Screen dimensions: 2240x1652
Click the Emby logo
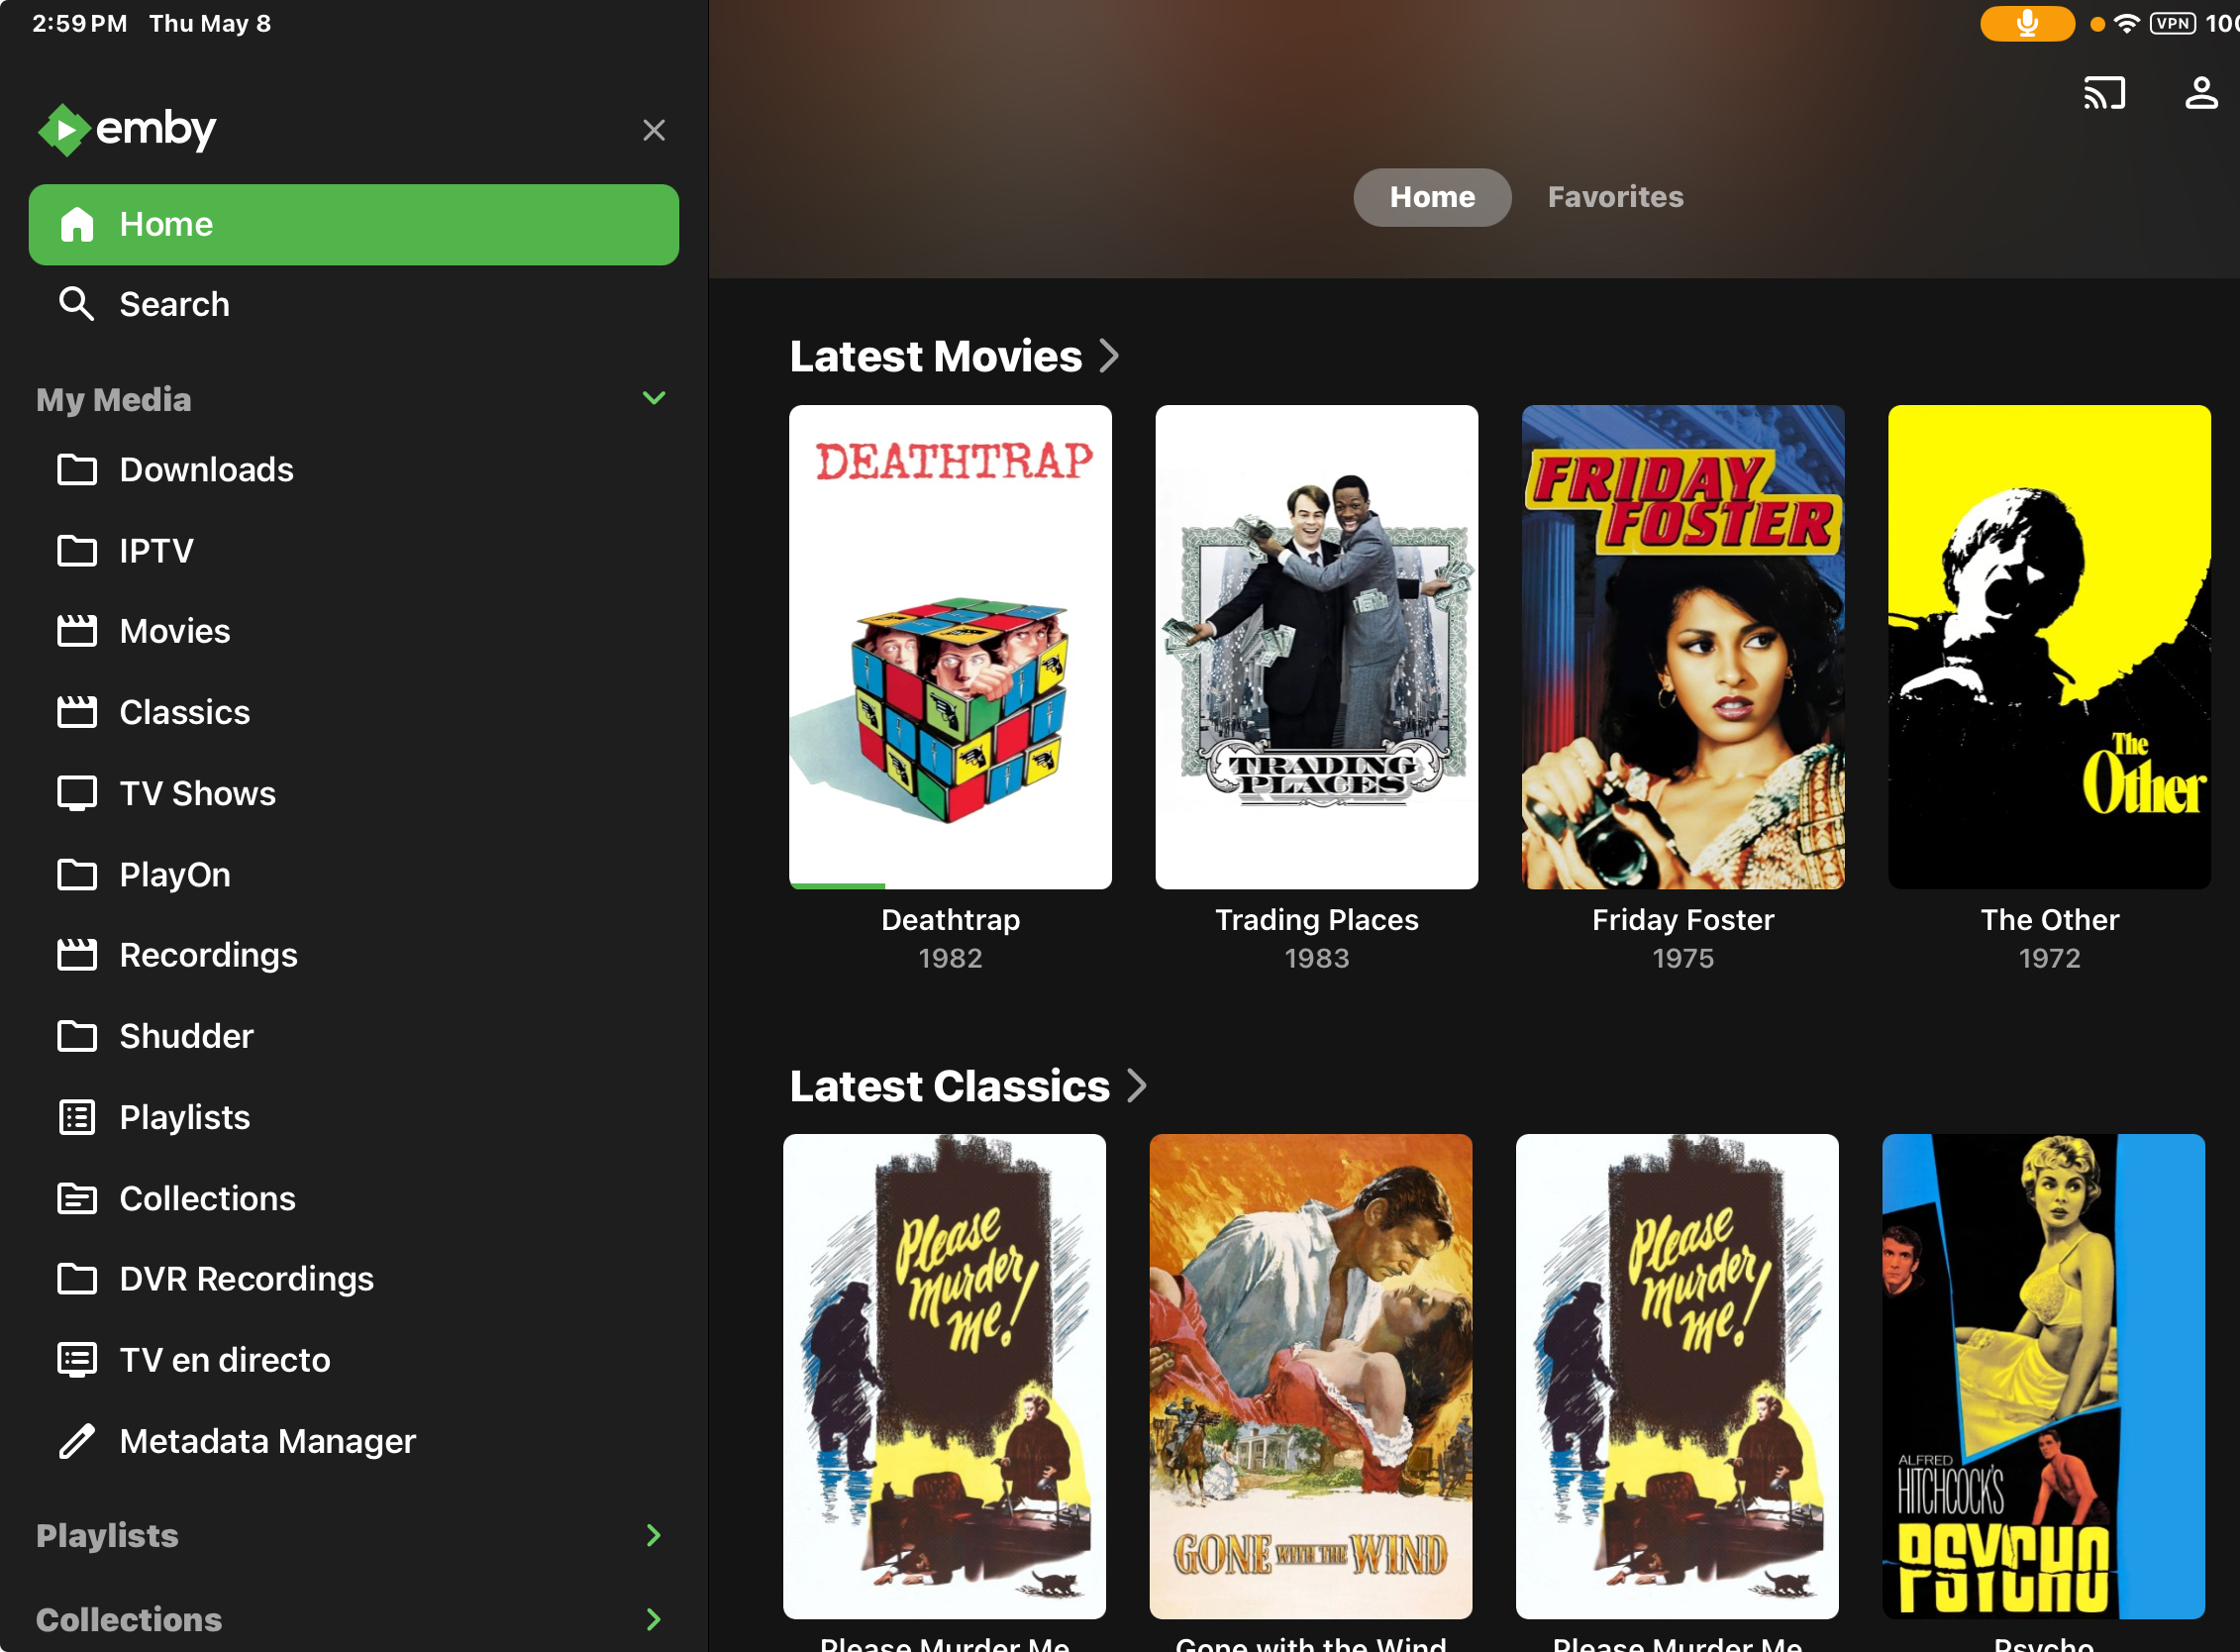(x=127, y=129)
